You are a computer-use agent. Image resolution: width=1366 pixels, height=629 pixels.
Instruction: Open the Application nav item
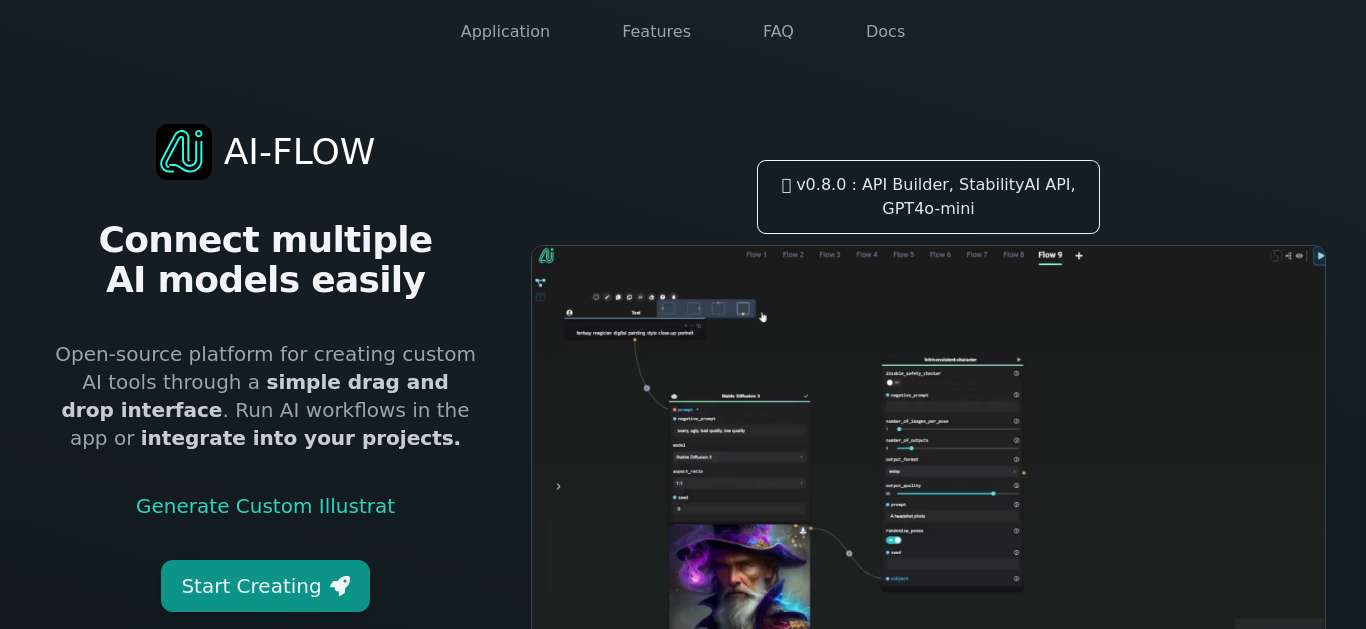click(x=505, y=31)
